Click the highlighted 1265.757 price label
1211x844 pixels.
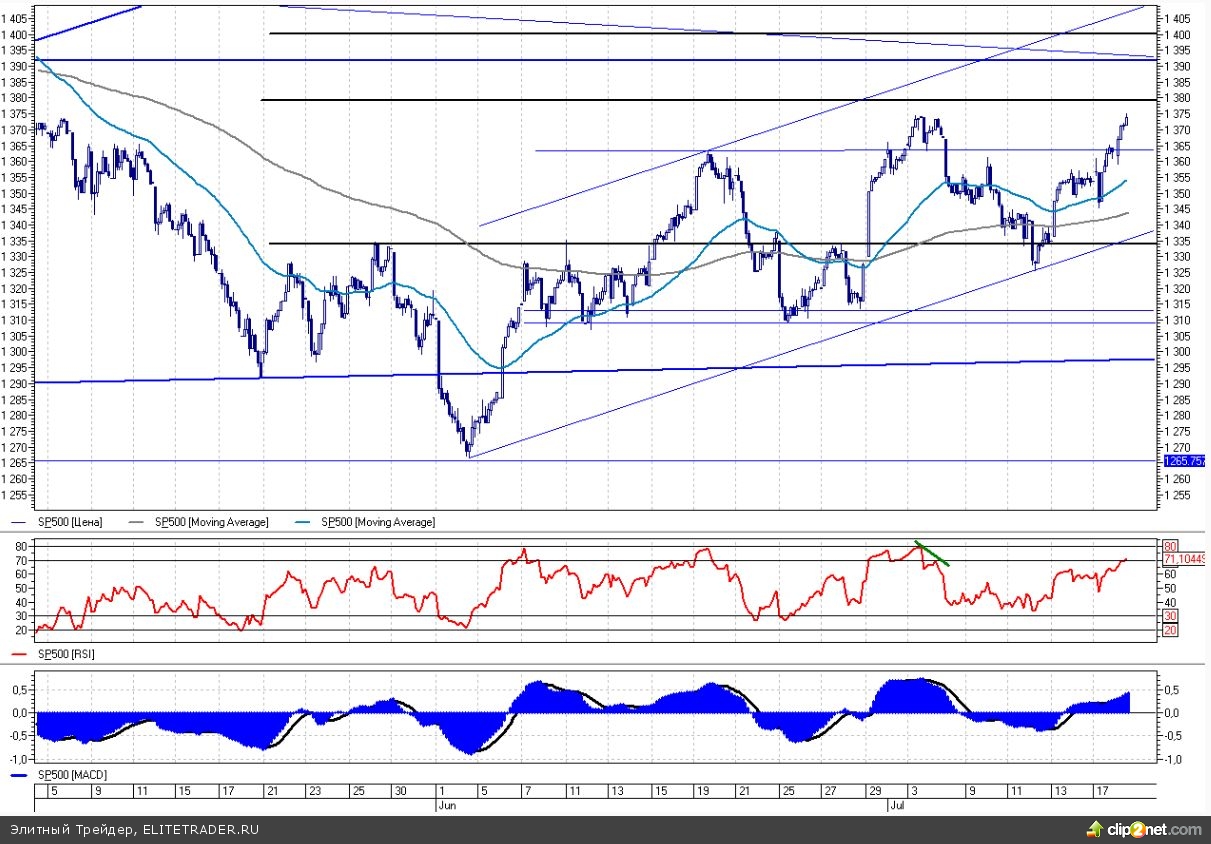(x=1185, y=460)
